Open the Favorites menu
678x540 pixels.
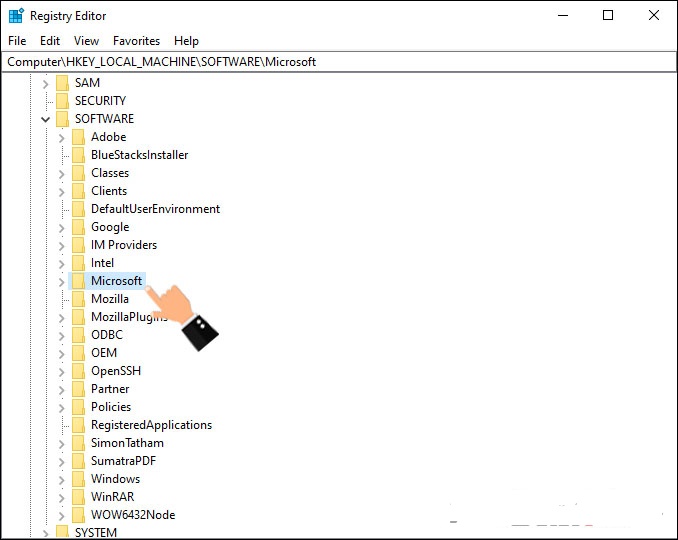click(136, 41)
